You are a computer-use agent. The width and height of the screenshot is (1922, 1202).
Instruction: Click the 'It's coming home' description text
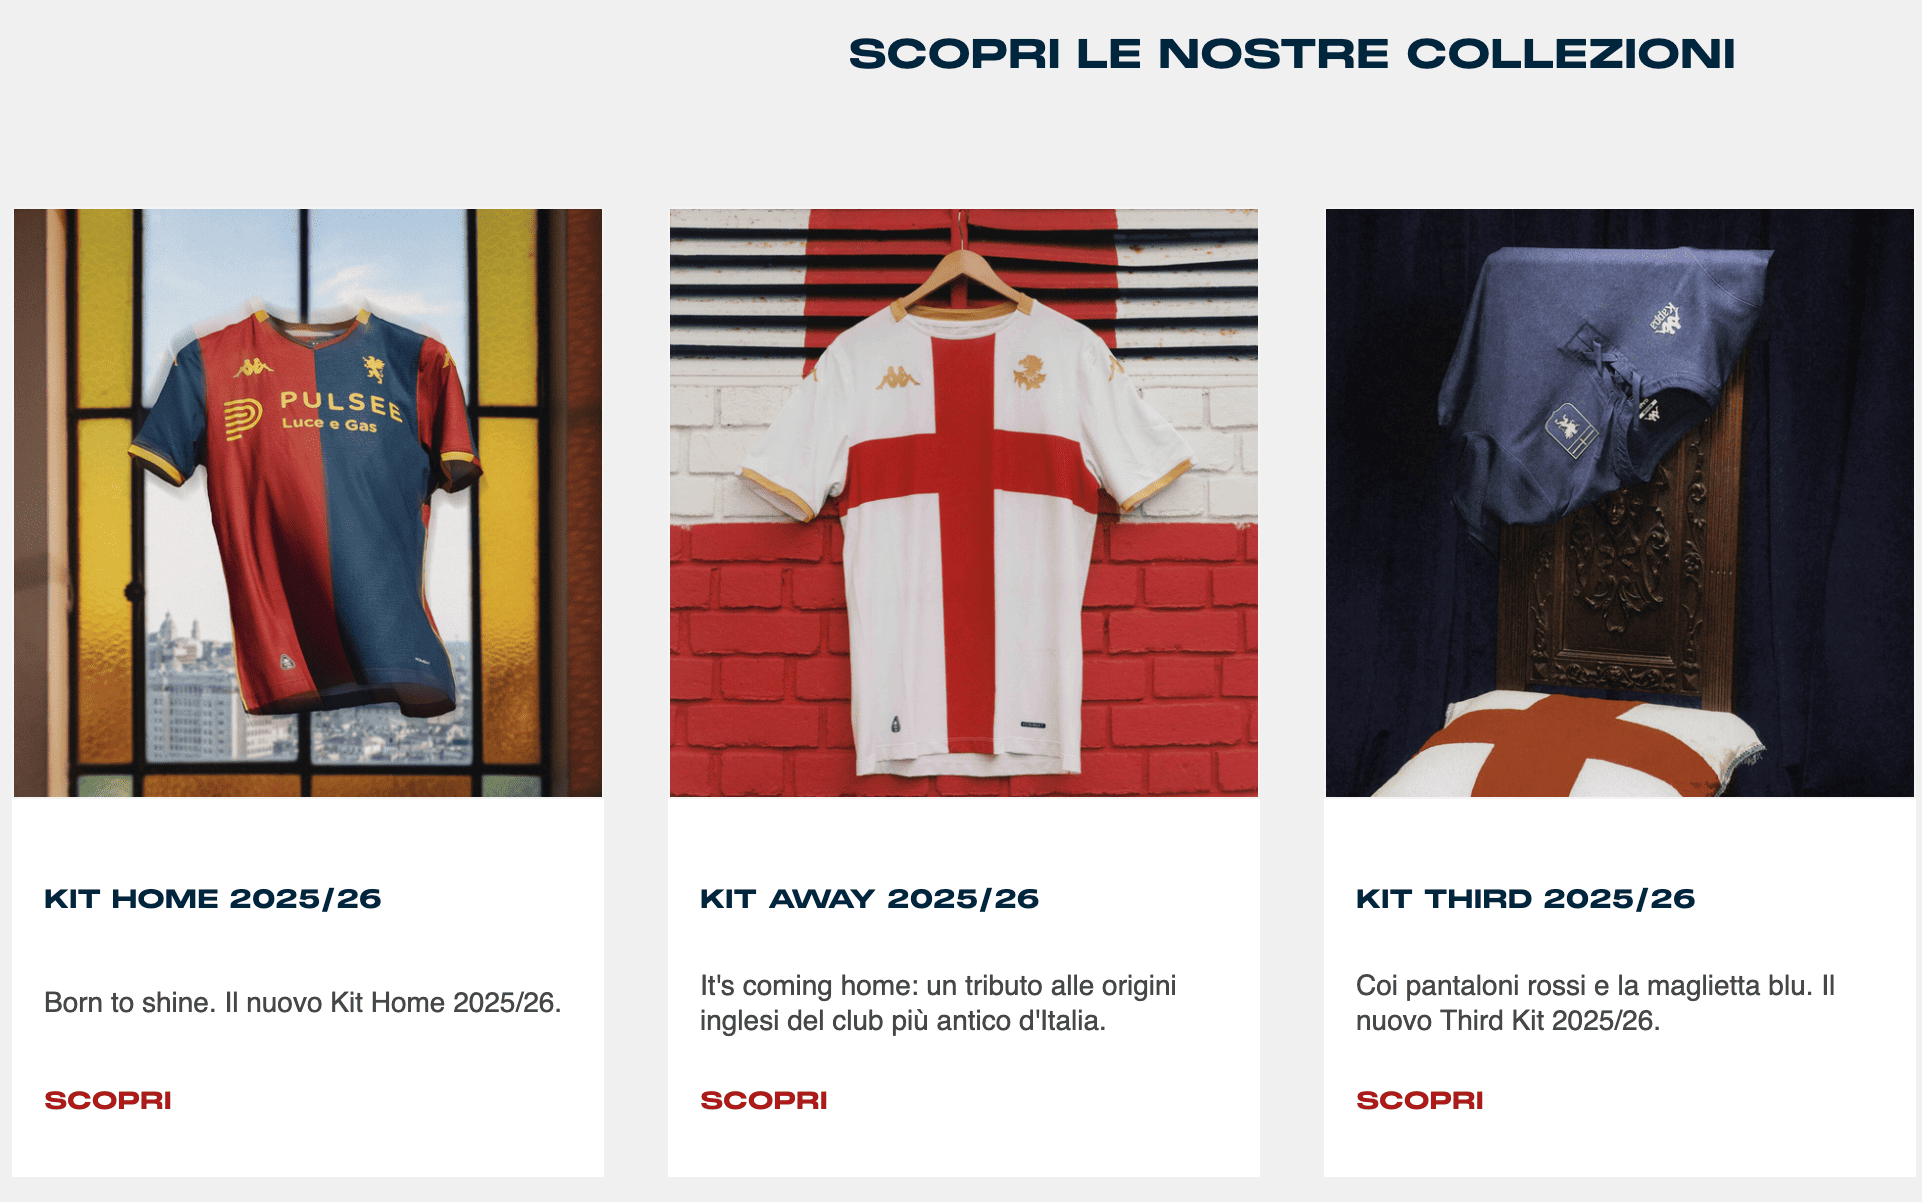[938, 1003]
